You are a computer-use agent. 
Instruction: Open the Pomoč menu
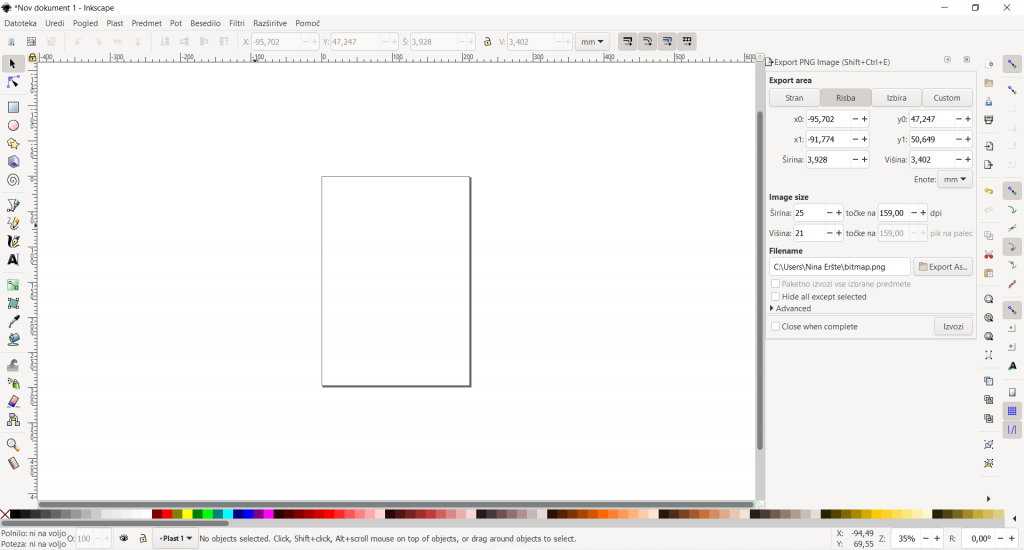tap(307, 23)
